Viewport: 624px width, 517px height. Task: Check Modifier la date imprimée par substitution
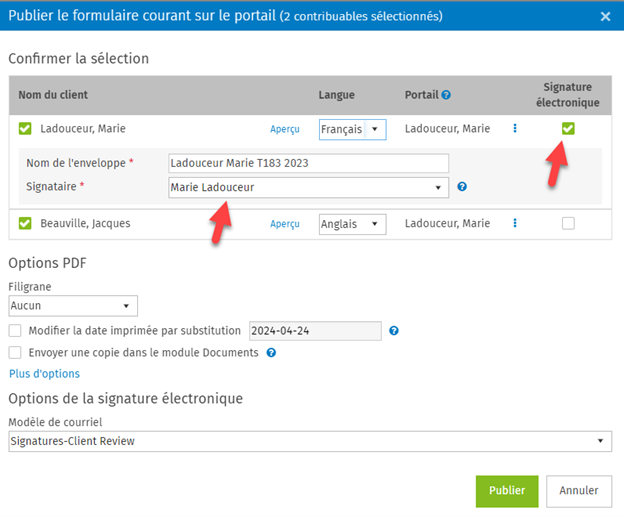pos(15,331)
